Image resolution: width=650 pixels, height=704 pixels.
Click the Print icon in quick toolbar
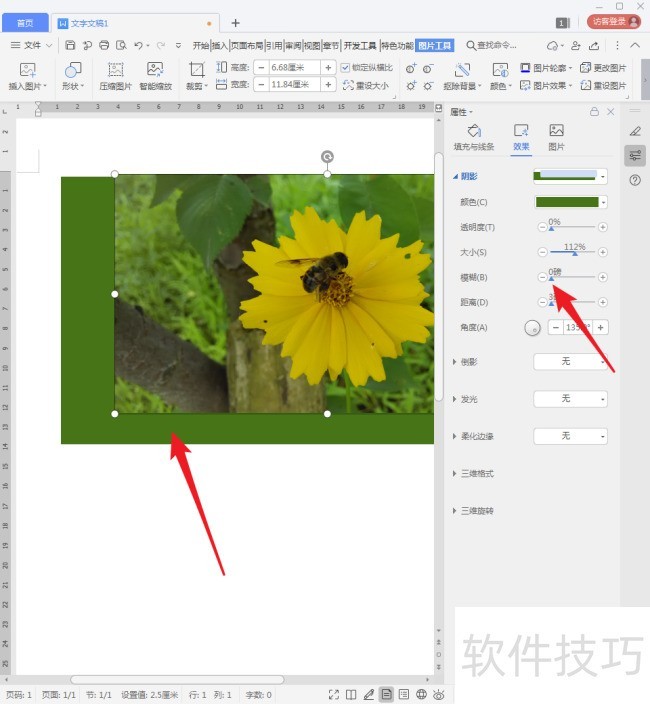[104, 45]
